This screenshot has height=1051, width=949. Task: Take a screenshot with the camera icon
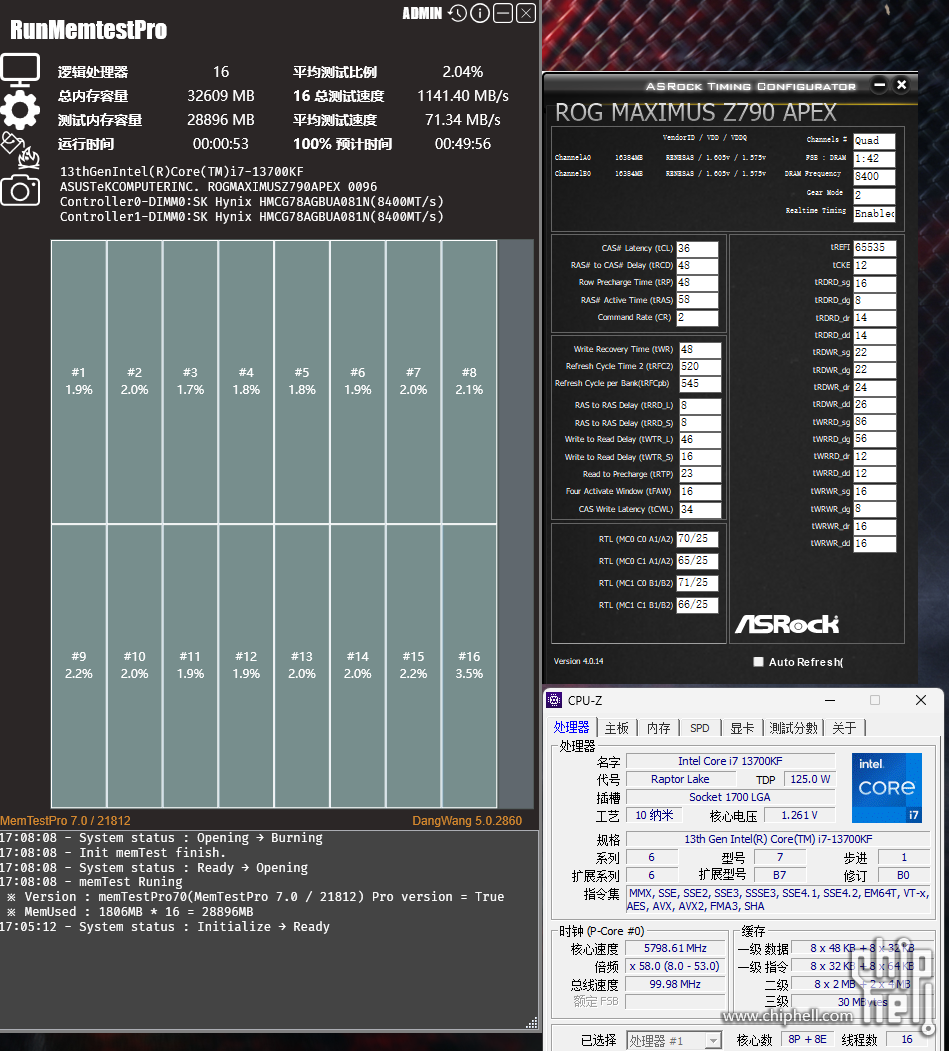tap(20, 191)
